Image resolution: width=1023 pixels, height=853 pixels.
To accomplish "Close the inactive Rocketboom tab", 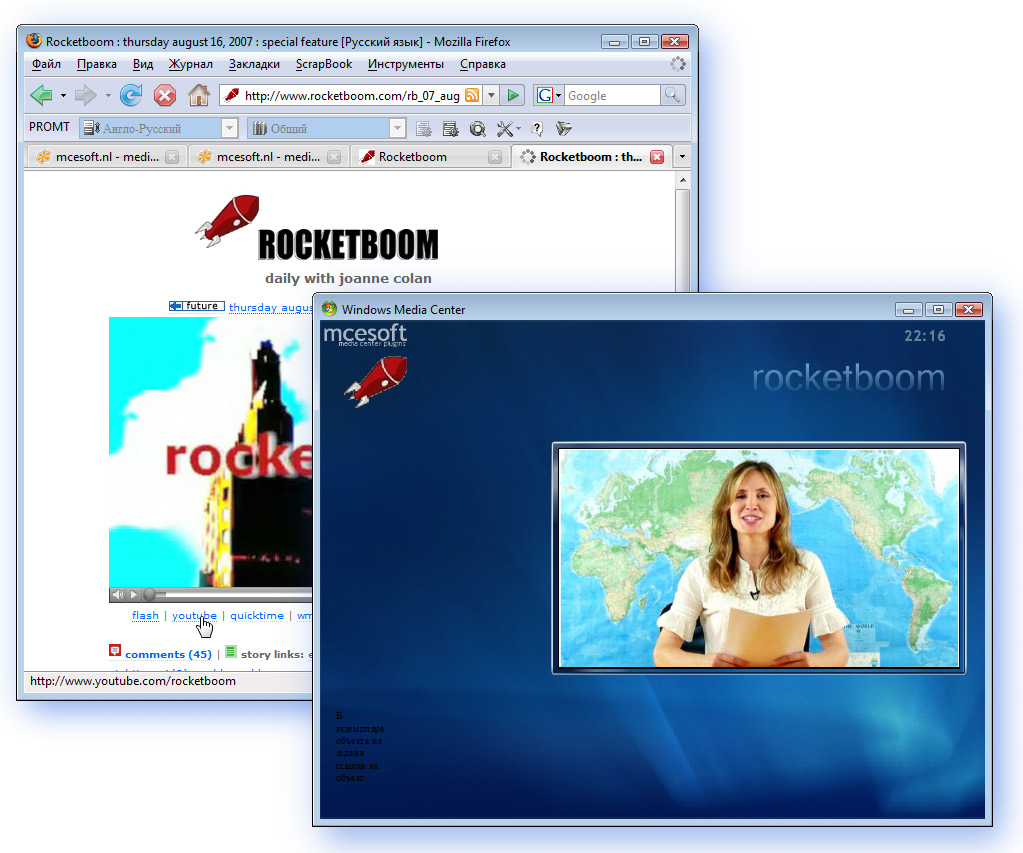I will coord(495,157).
